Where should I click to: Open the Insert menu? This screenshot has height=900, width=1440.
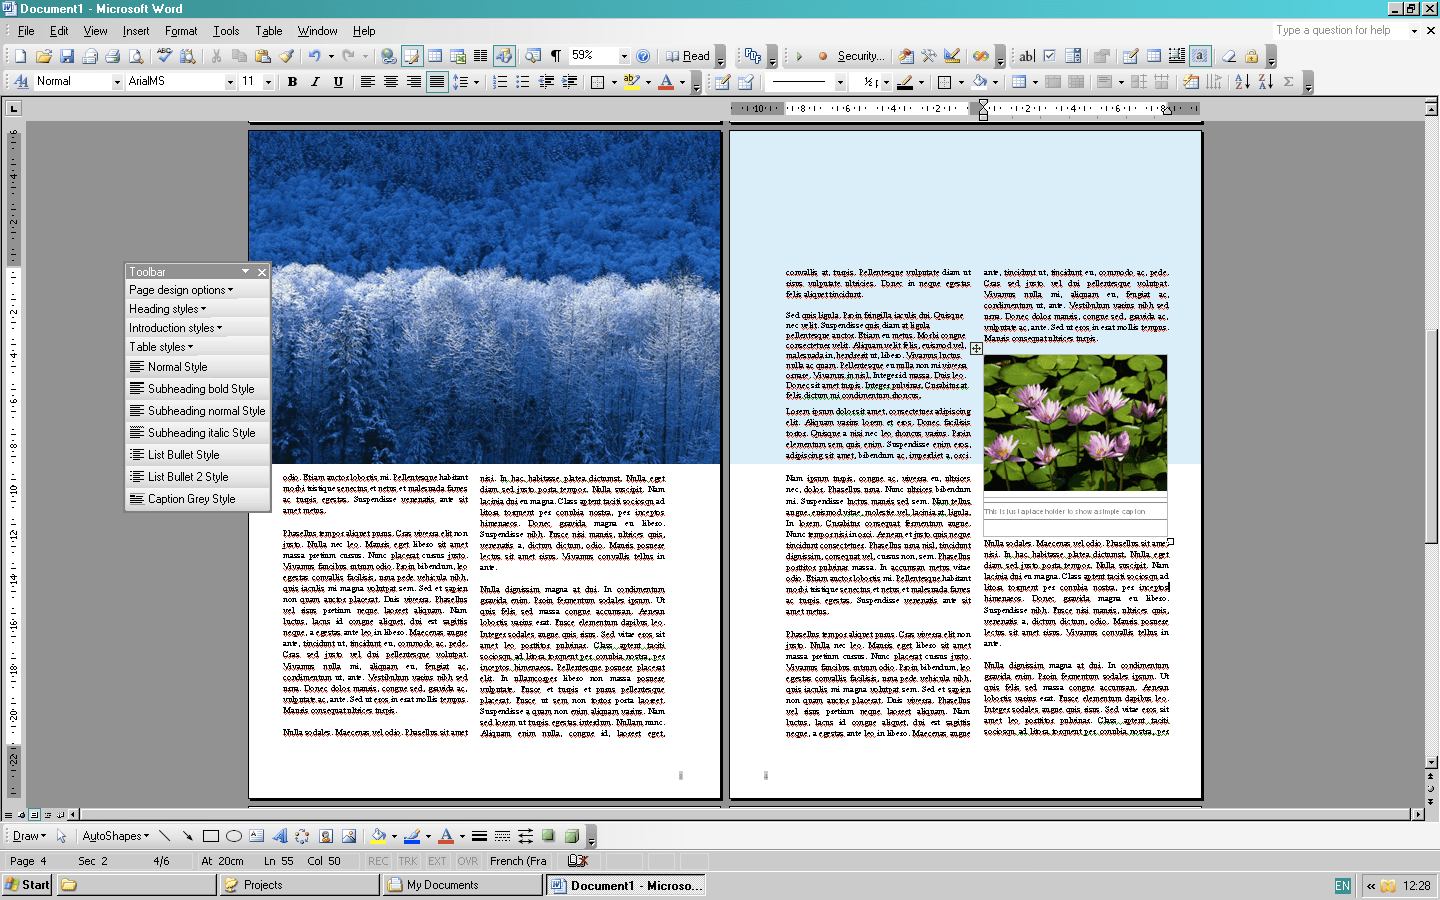[136, 31]
